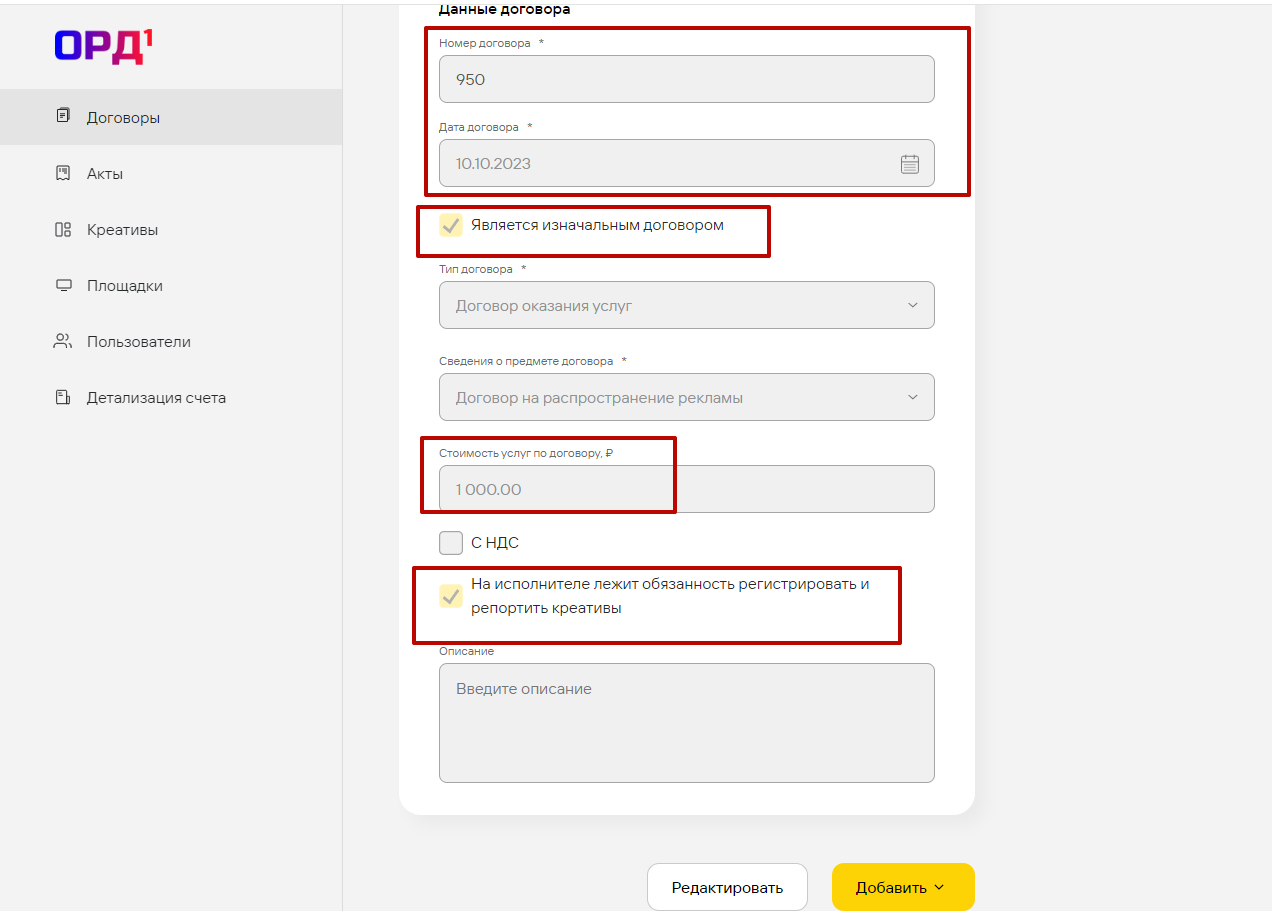
Task: Toggle the executor registers creatives checkbox
Action: (451, 596)
